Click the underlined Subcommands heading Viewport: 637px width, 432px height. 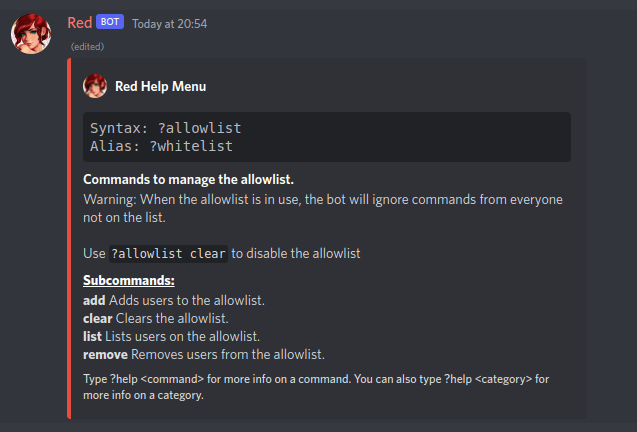[129, 281]
